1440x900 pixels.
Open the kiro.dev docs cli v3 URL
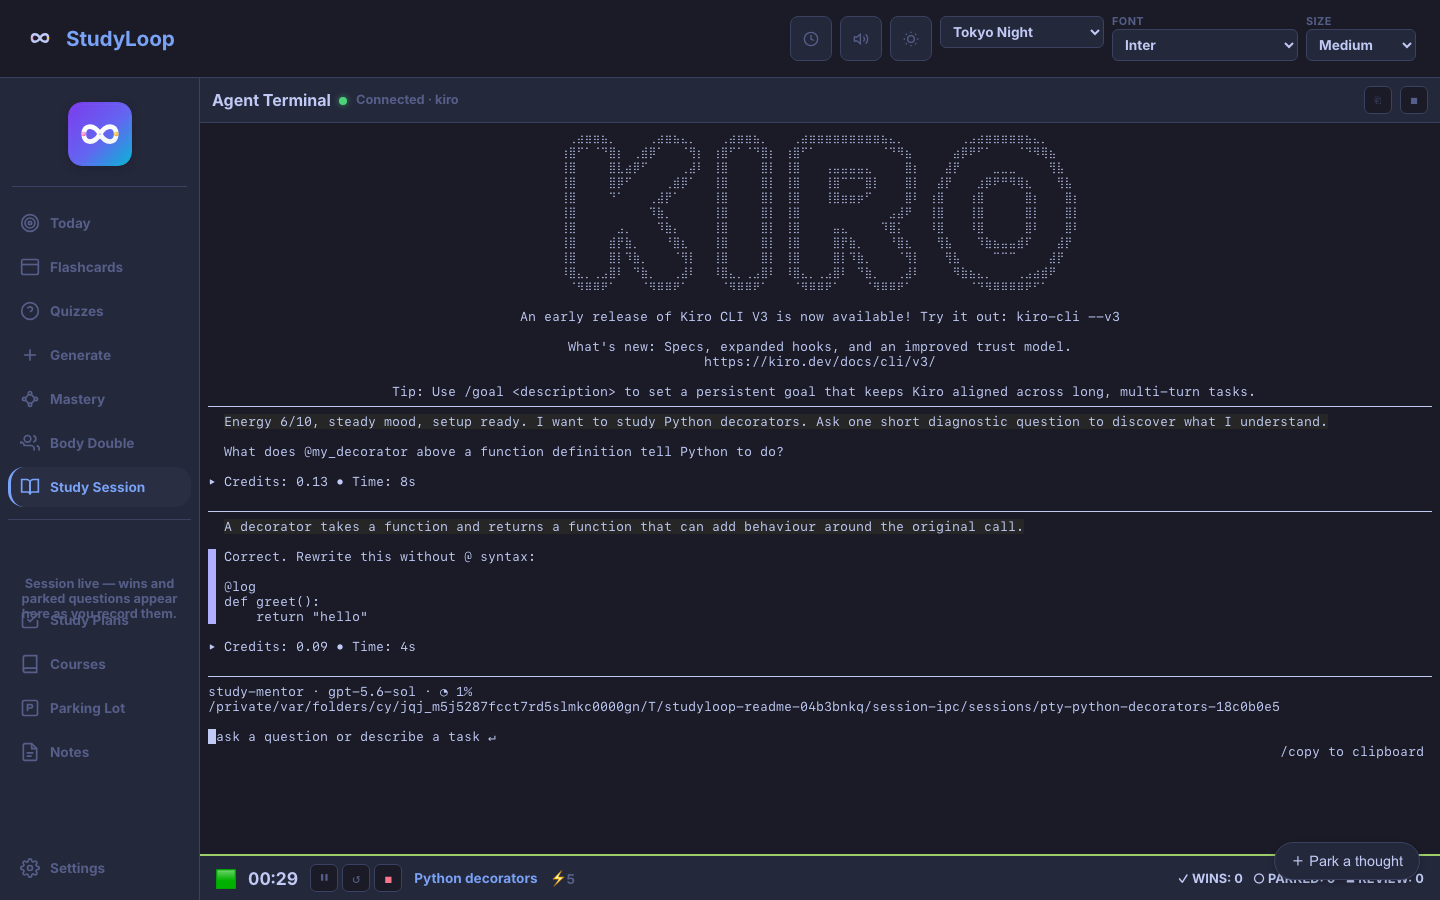tap(820, 362)
